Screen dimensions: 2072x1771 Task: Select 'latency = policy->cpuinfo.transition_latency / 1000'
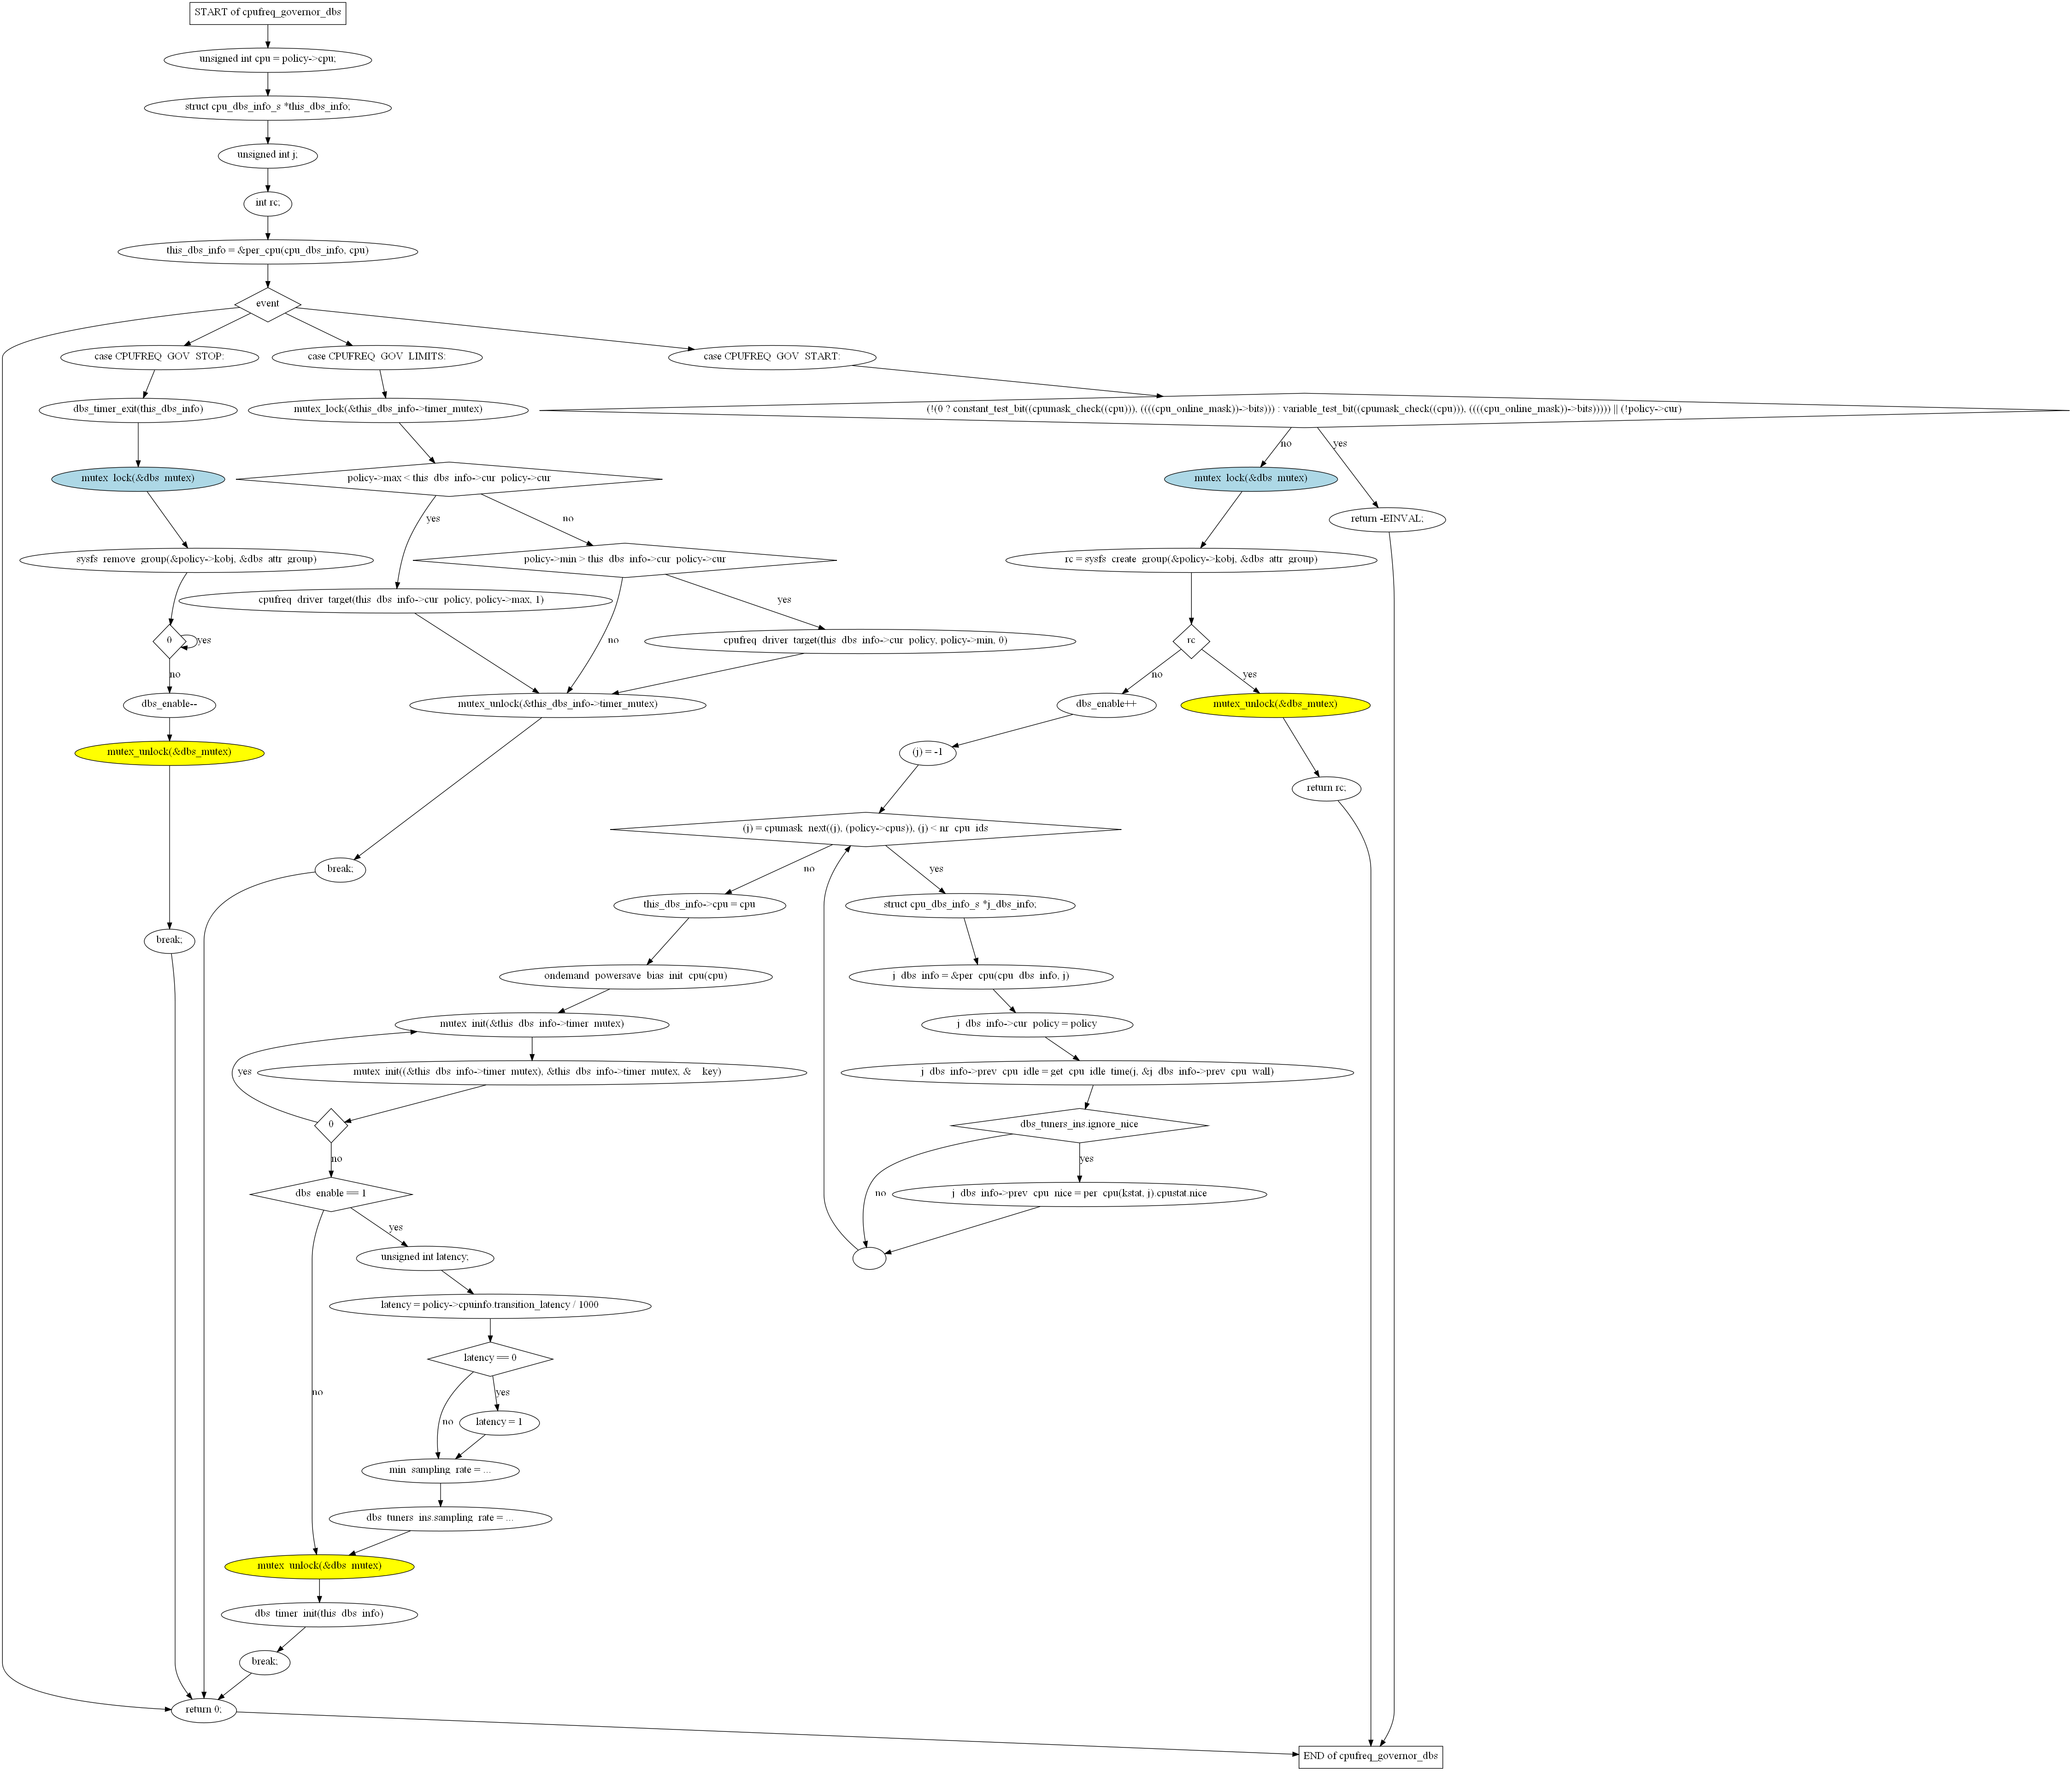[490, 1307]
